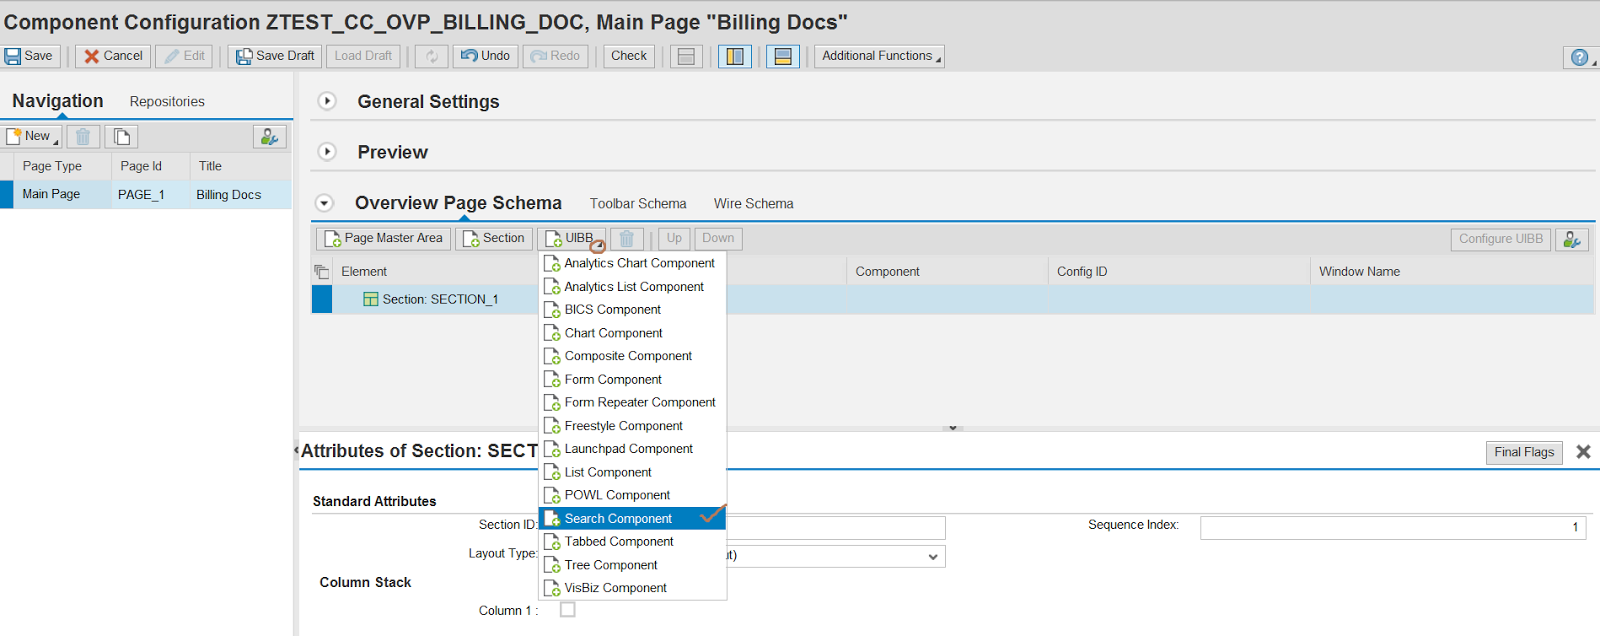Expand the General Settings section
This screenshot has height=636, width=1600.
tap(327, 101)
